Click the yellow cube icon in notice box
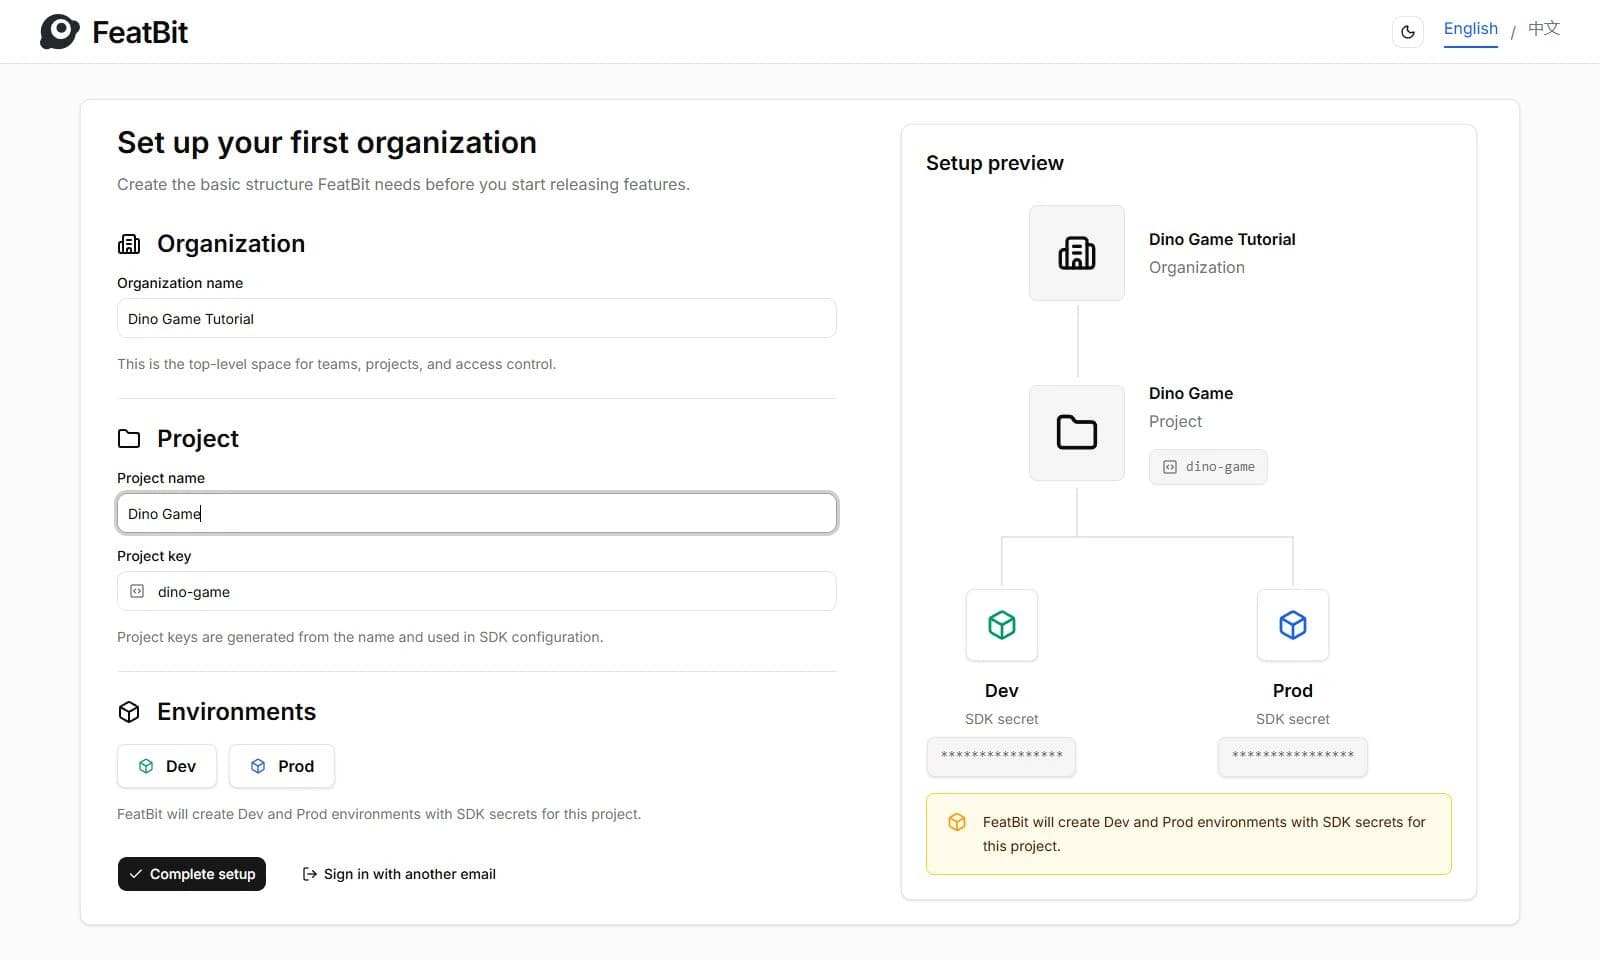Image resolution: width=1600 pixels, height=960 pixels. pyautogui.click(x=957, y=822)
